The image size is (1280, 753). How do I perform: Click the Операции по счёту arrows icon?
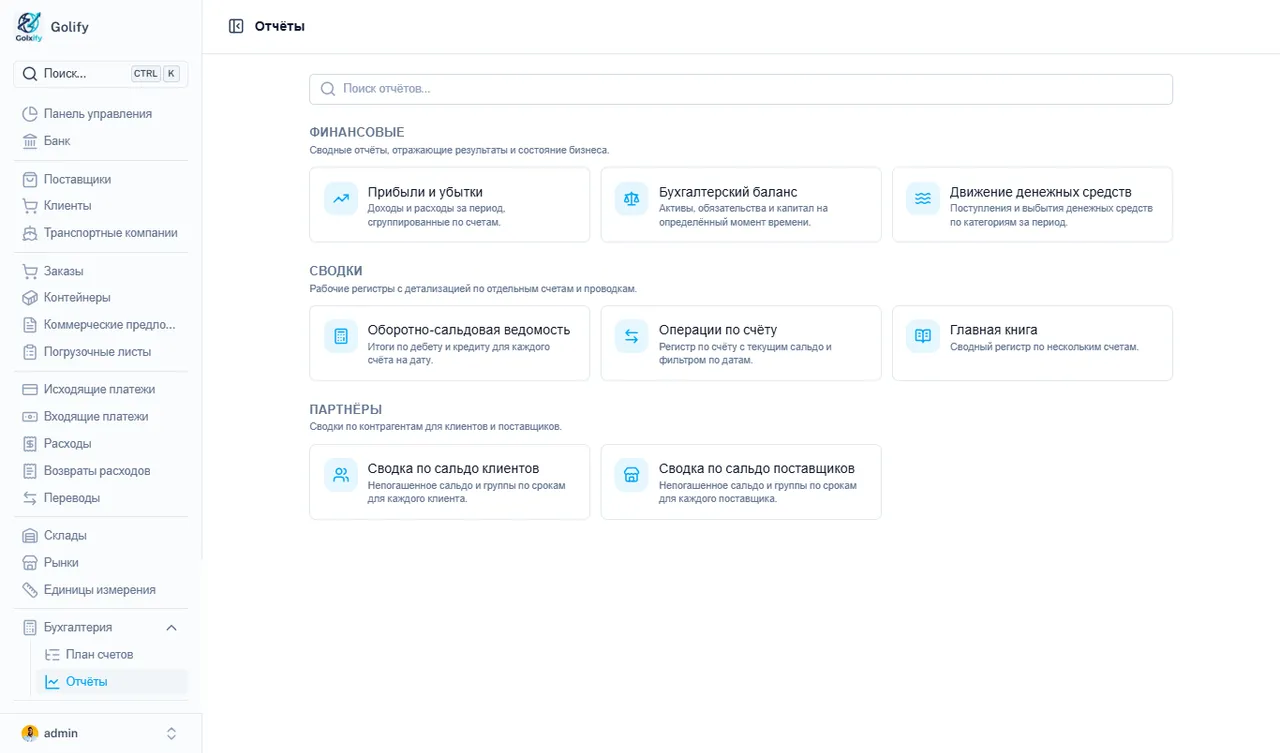coord(631,336)
